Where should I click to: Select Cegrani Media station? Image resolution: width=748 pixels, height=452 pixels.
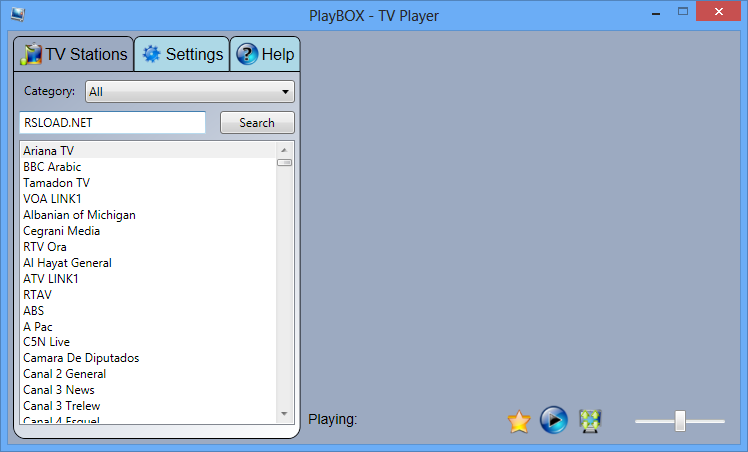coord(148,231)
